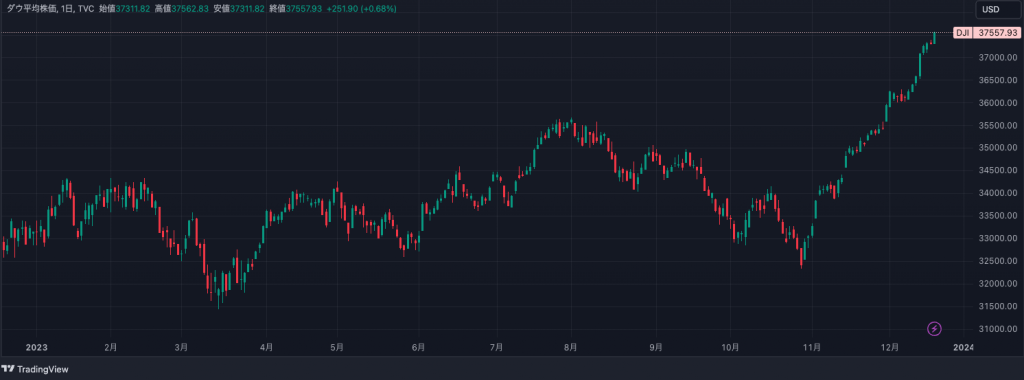Click the 4月 time axis label

click(265, 347)
